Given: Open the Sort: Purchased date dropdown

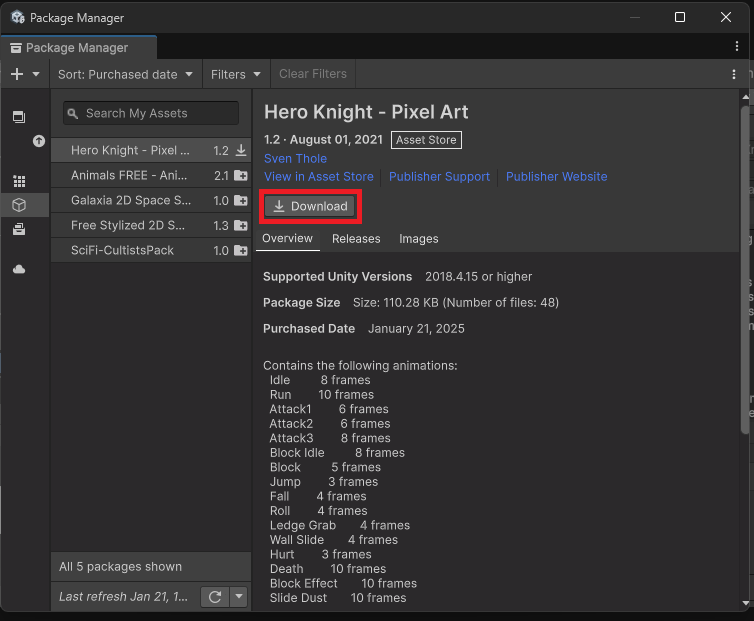Looking at the screenshot, I should point(126,74).
